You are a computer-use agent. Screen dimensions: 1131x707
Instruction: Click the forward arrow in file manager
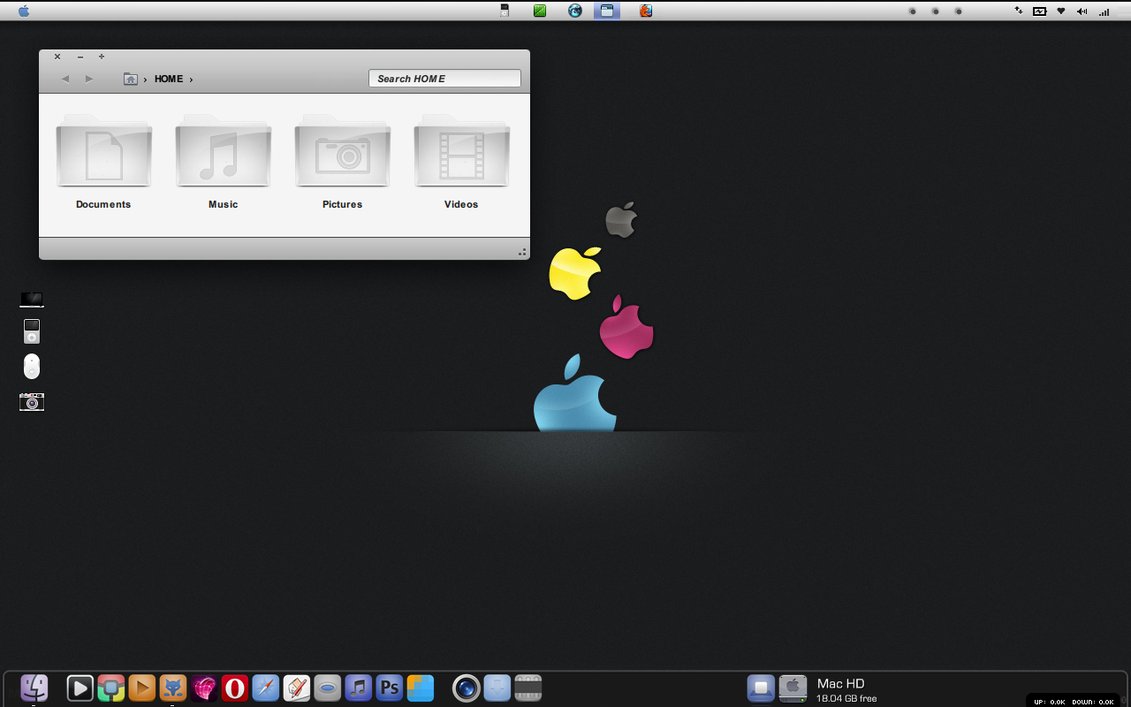(89, 79)
